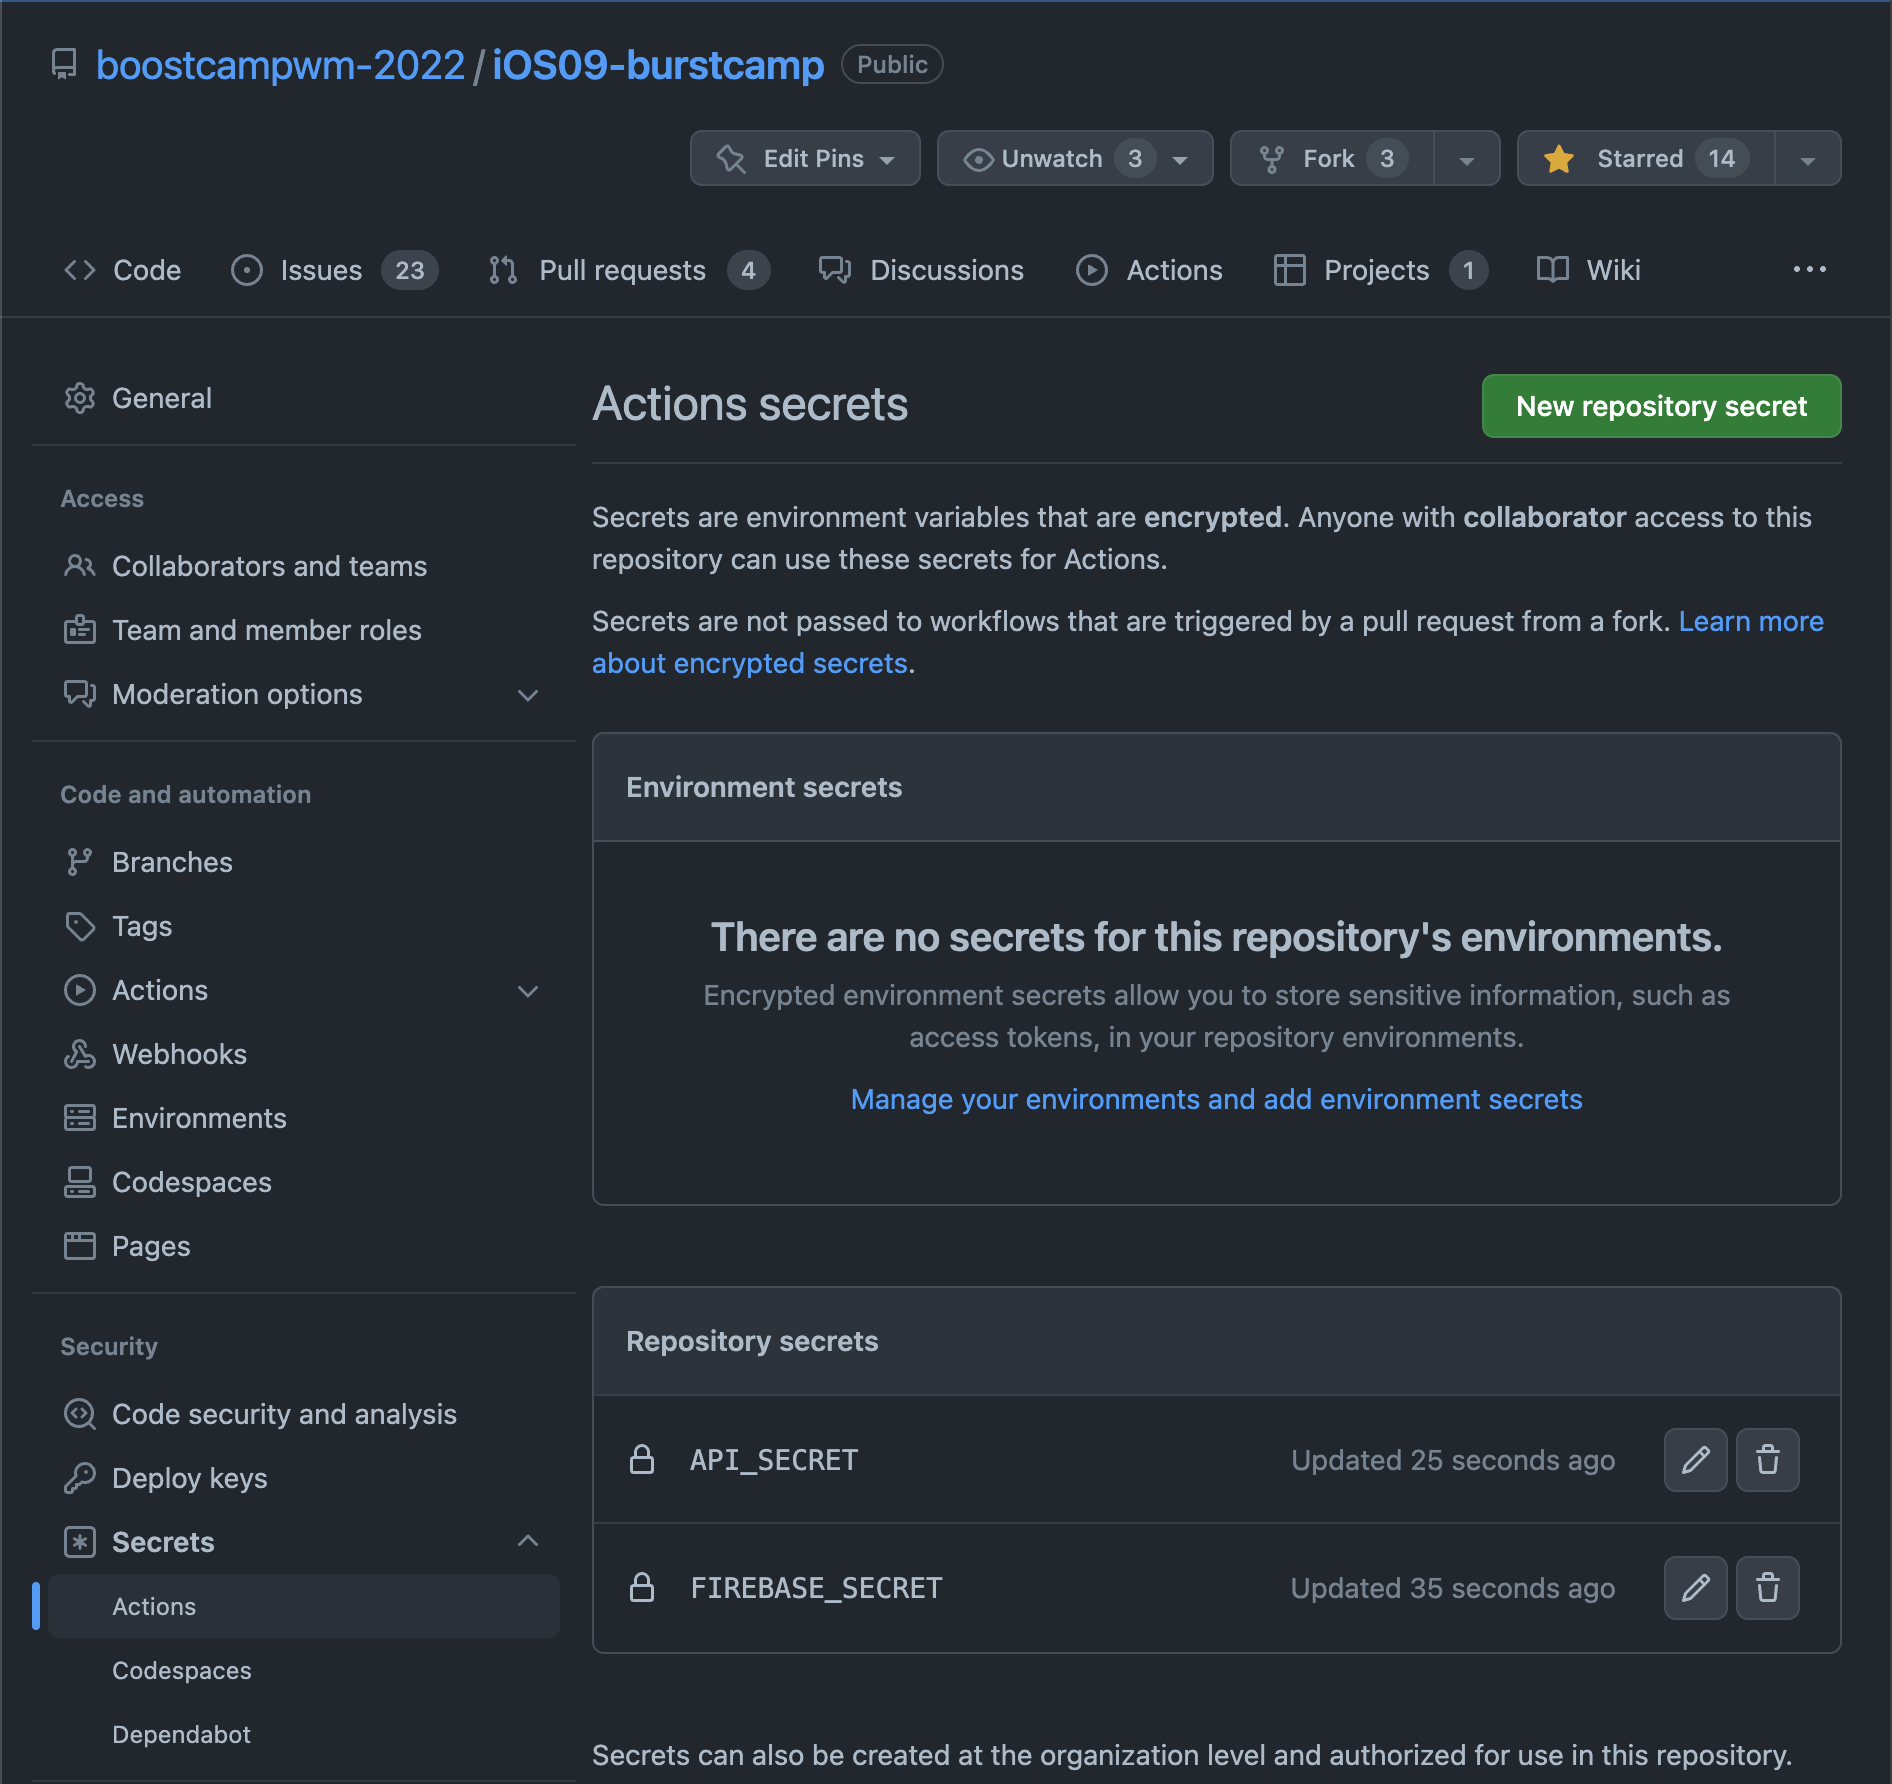1892x1784 pixels.
Task: Click the Pull requests count badge 4
Action: 748,270
